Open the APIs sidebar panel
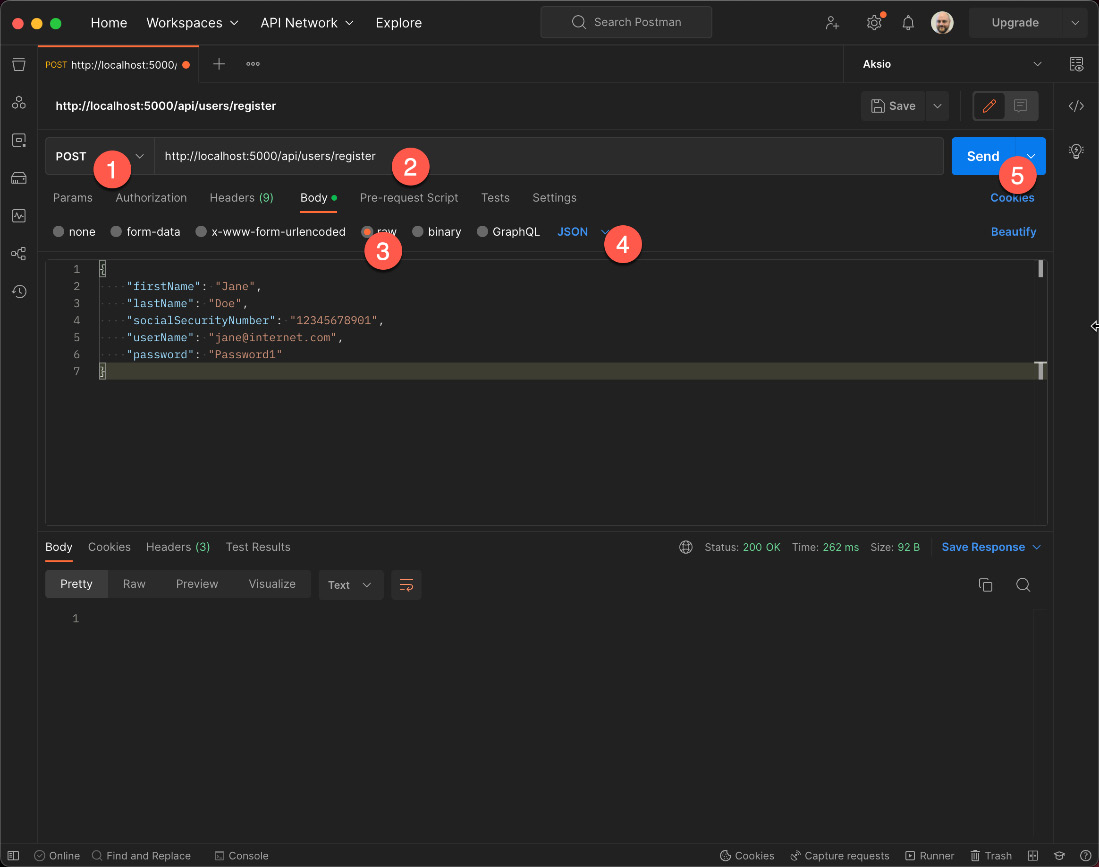The width and height of the screenshot is (1099, 867). coord(19,102)
